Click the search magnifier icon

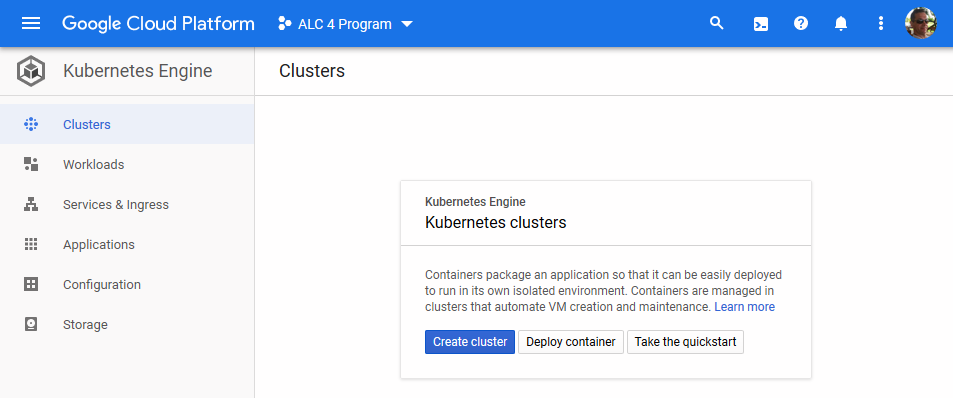[x=717, y=23]
